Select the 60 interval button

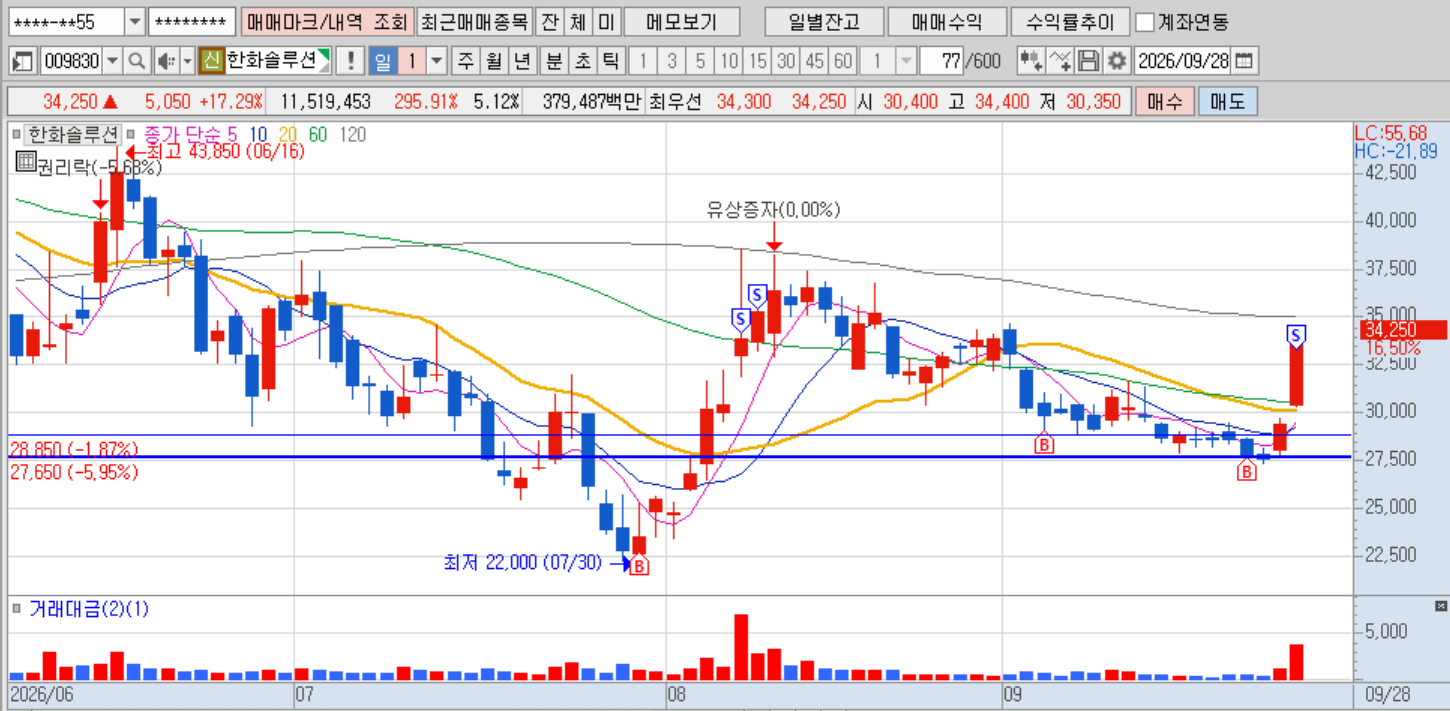point(843,61)
